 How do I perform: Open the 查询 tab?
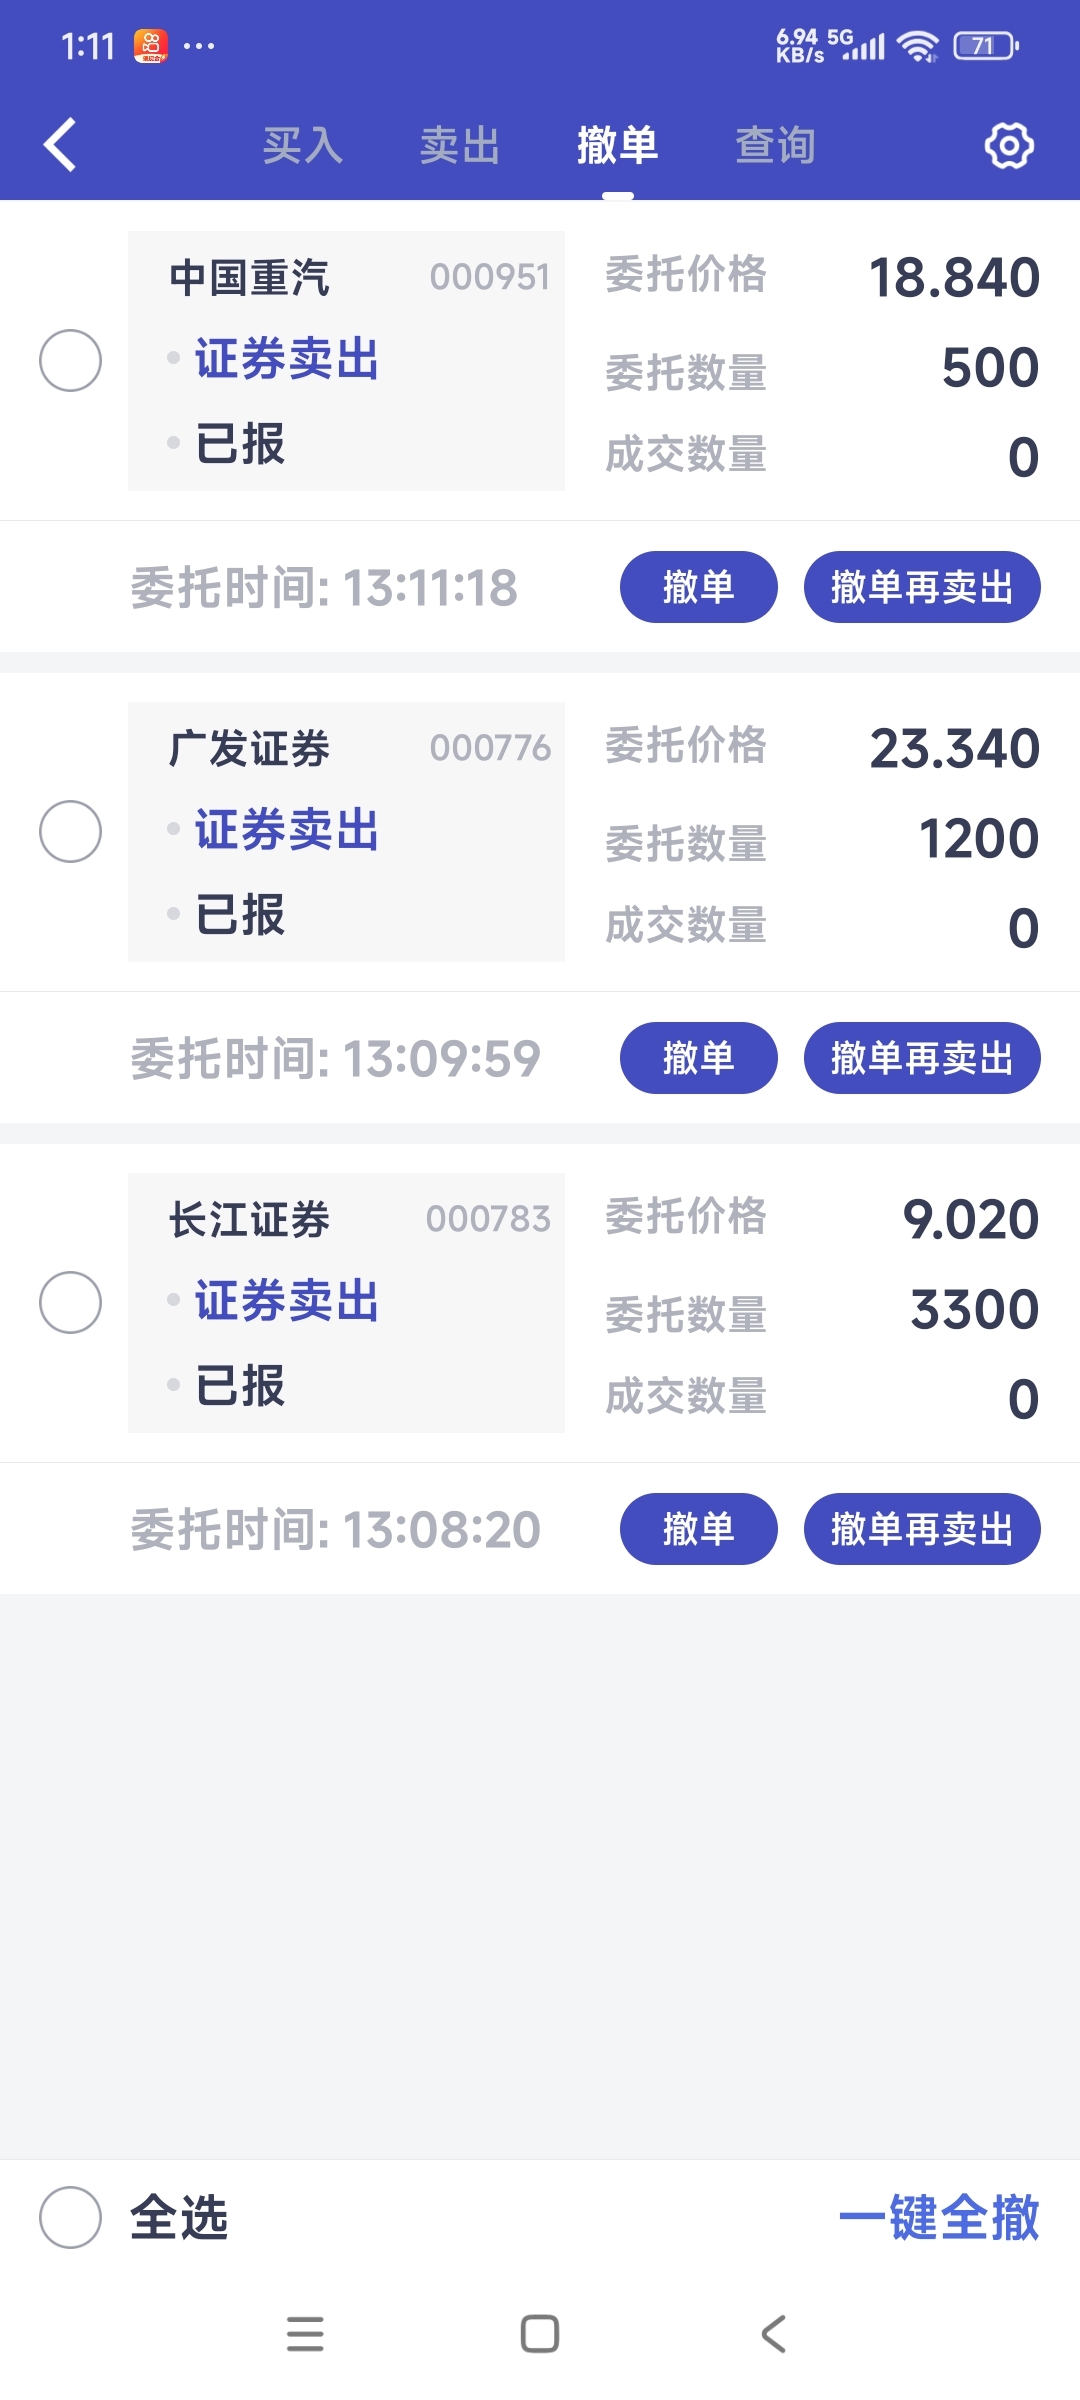point(775,146)
